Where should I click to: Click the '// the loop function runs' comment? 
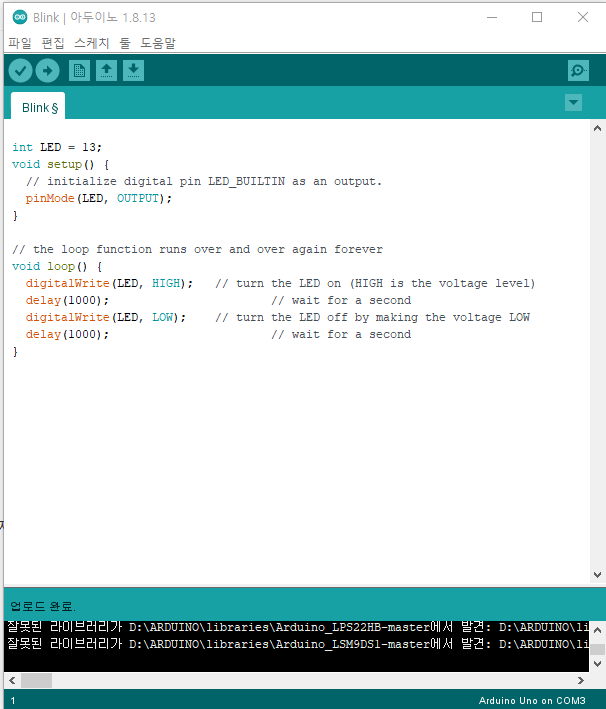[197, 249]
